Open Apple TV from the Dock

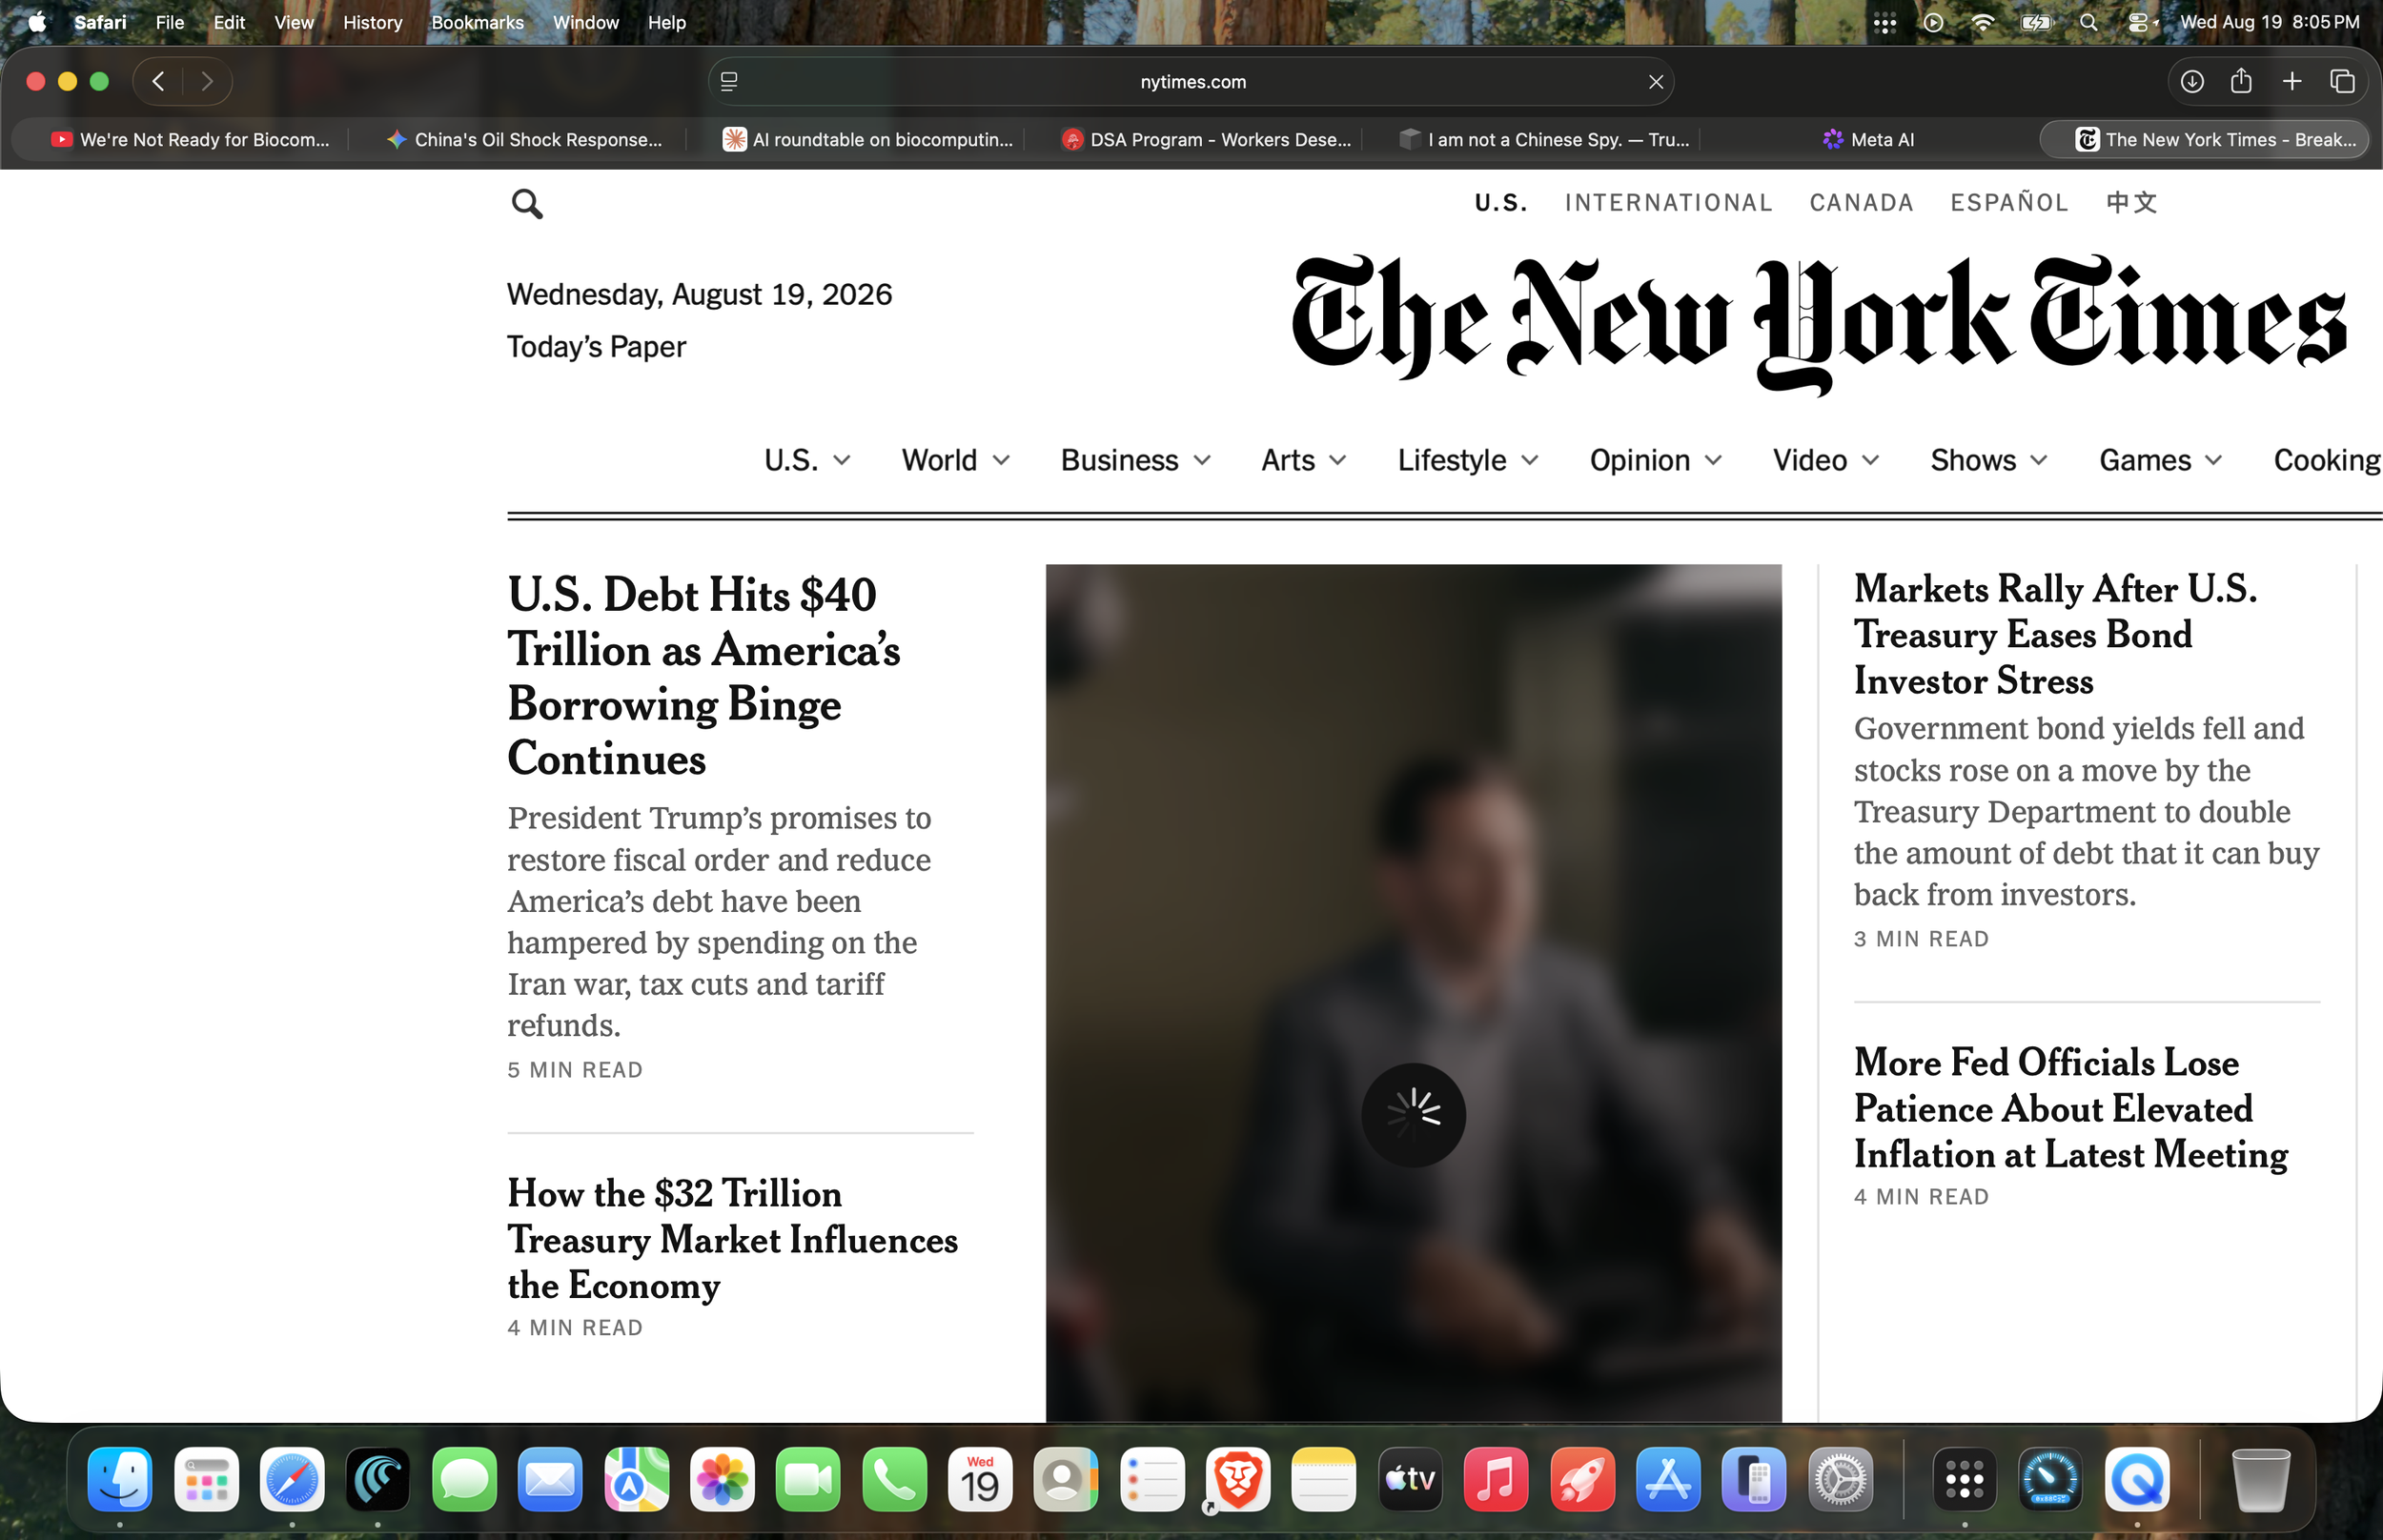[x=1410, y=1479]
